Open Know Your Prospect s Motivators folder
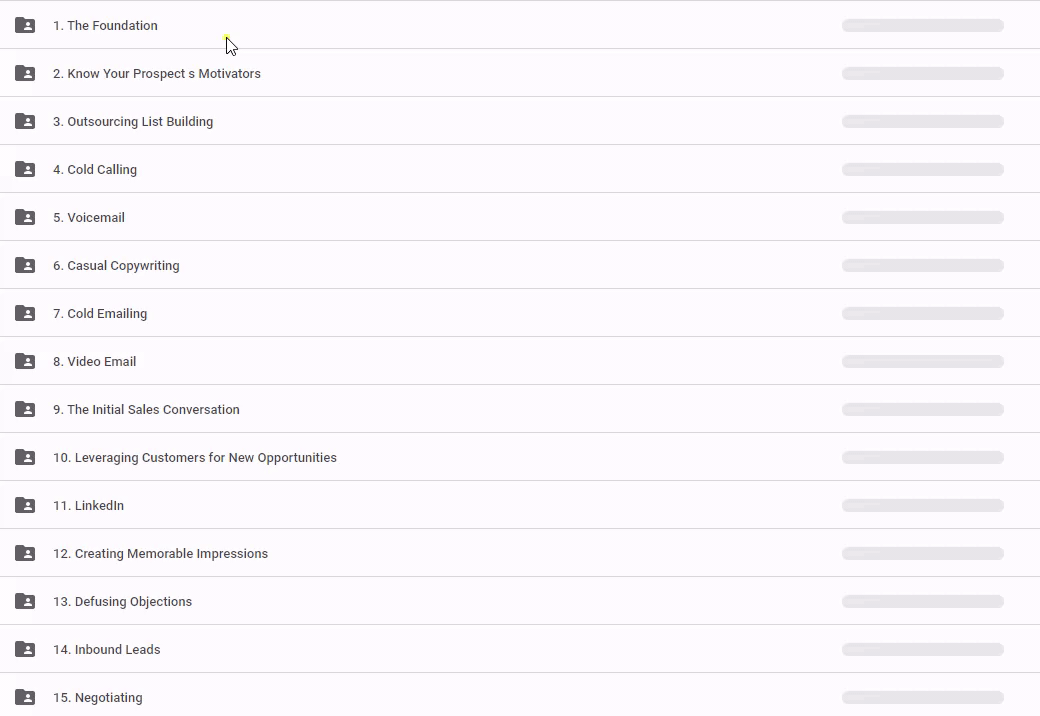The width and height of the screenshot is (1040, 716). point(157,74)
